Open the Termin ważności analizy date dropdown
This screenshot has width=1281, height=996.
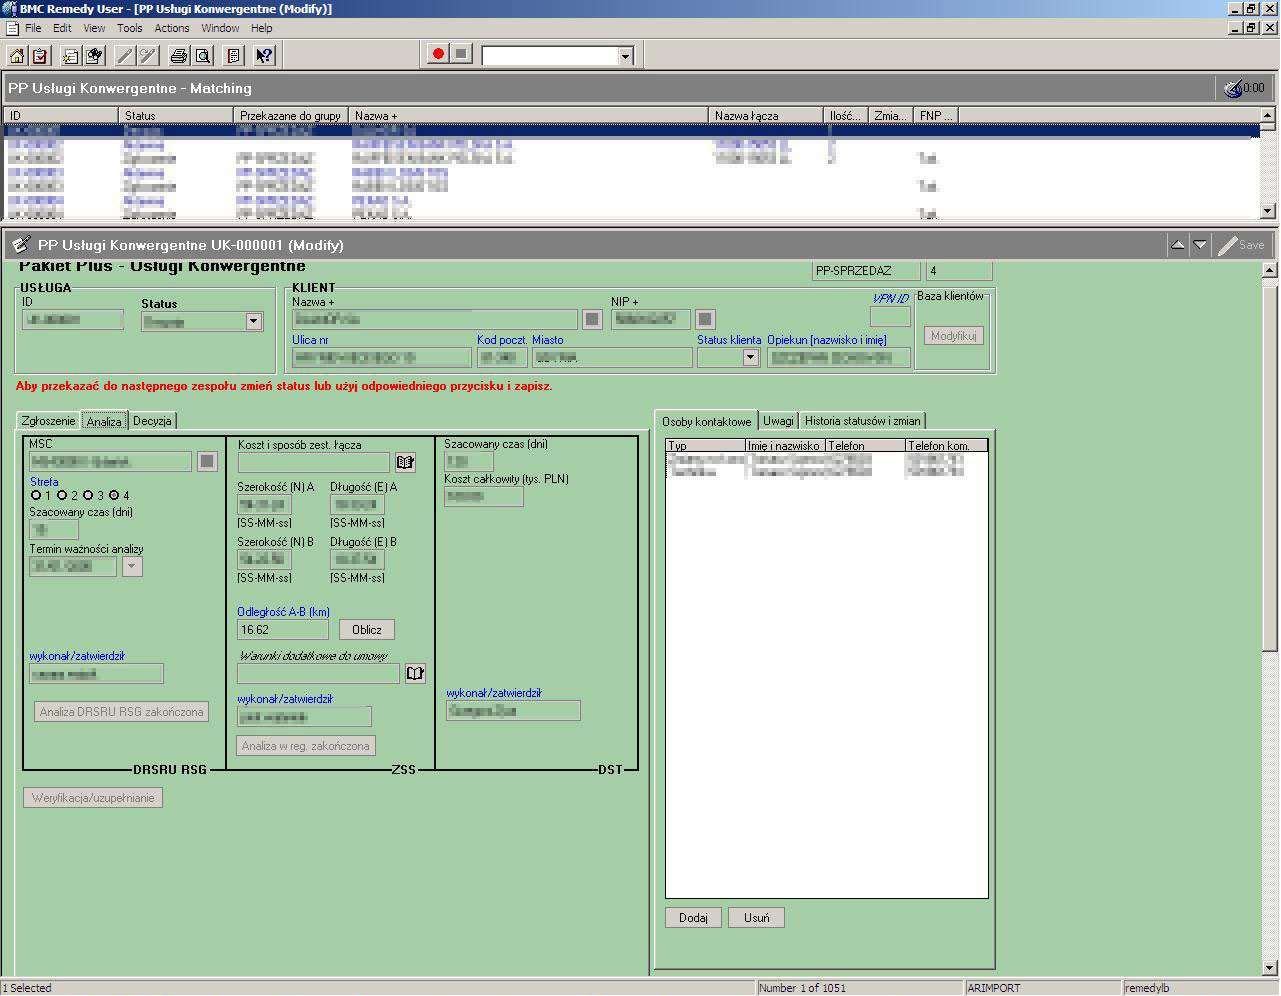(132, 566)
